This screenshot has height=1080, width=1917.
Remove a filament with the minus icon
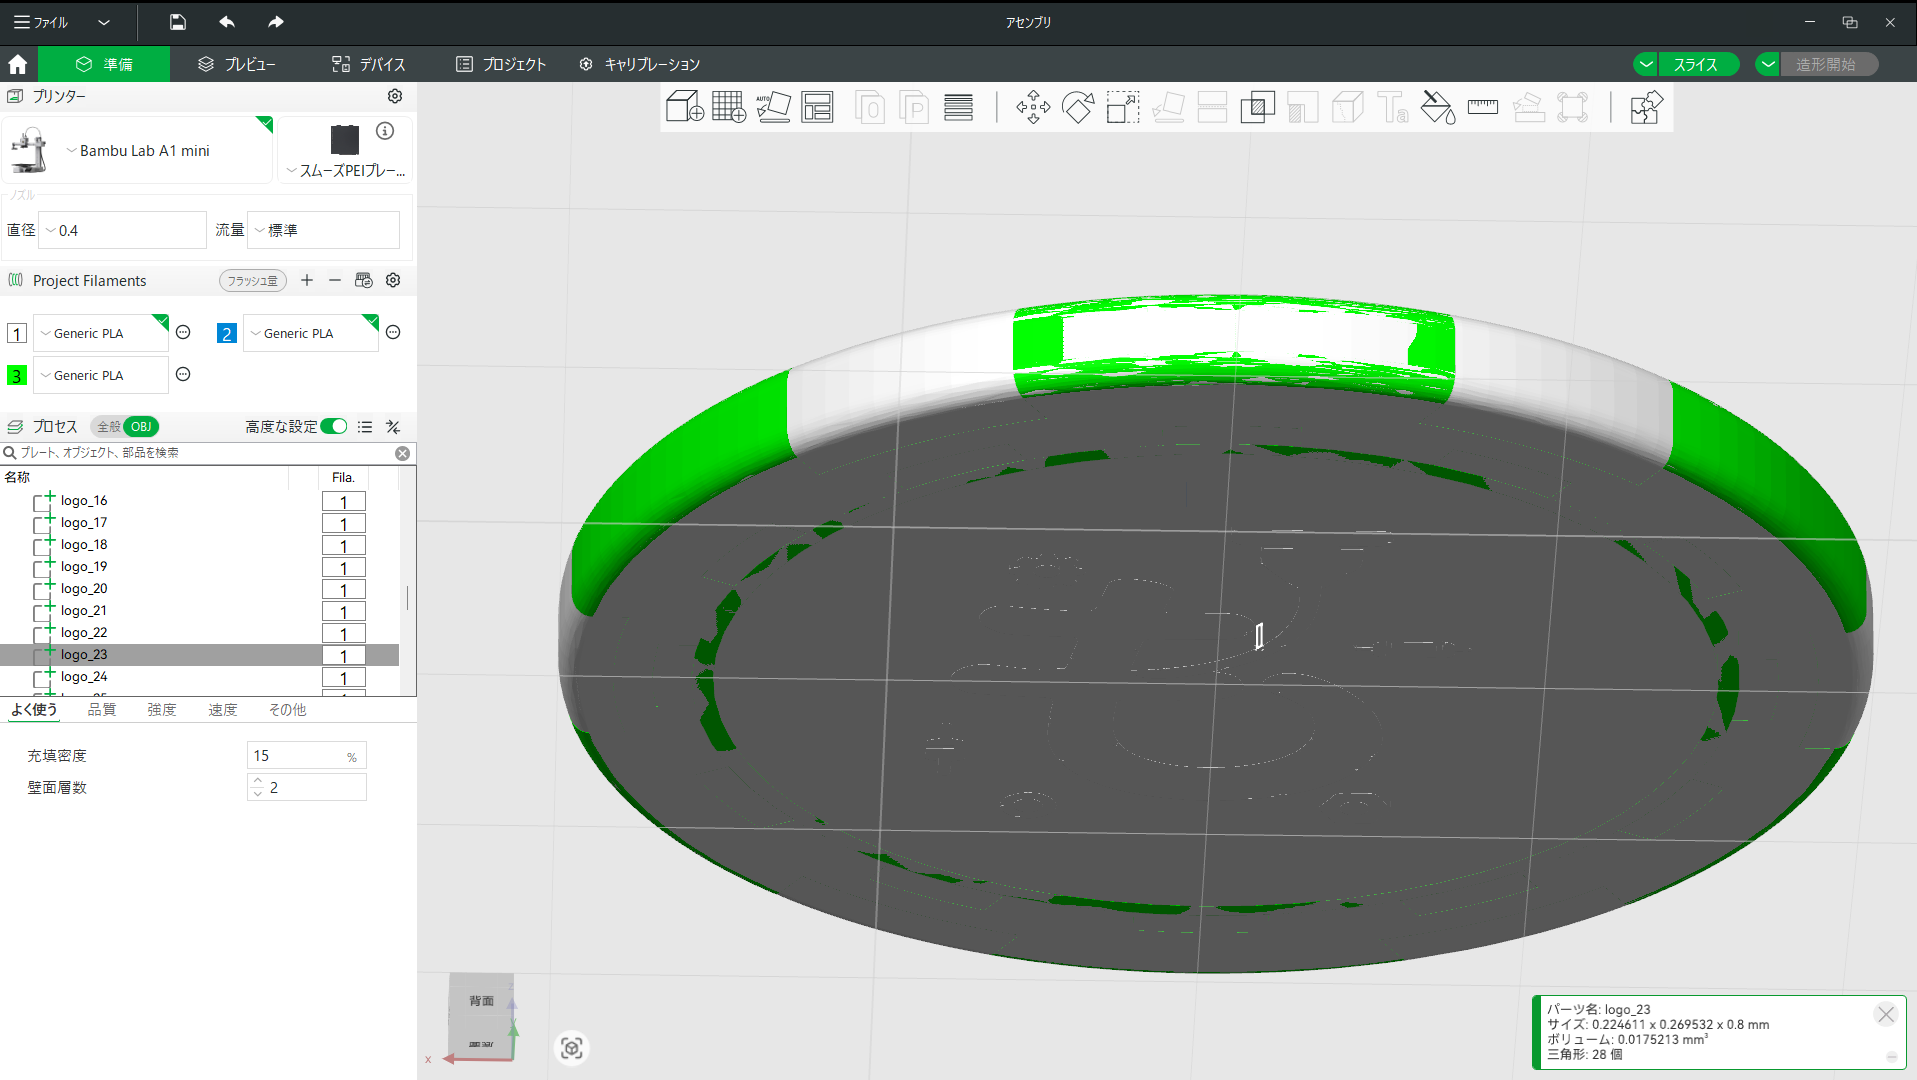click(x=335, y=280)
